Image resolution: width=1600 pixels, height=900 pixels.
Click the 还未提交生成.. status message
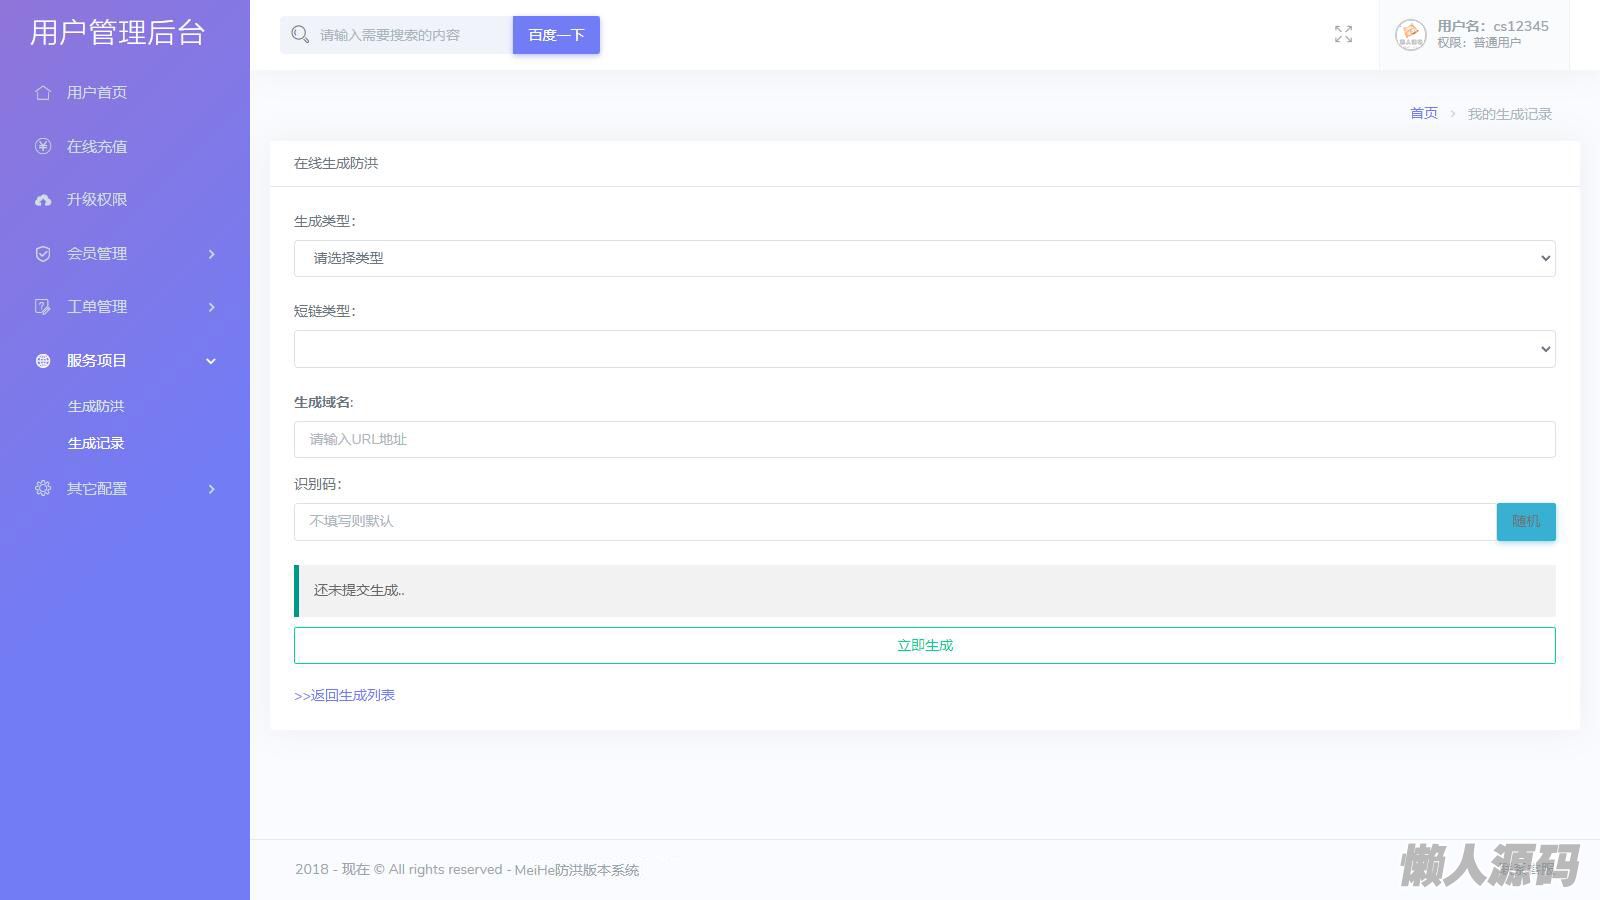359,590
